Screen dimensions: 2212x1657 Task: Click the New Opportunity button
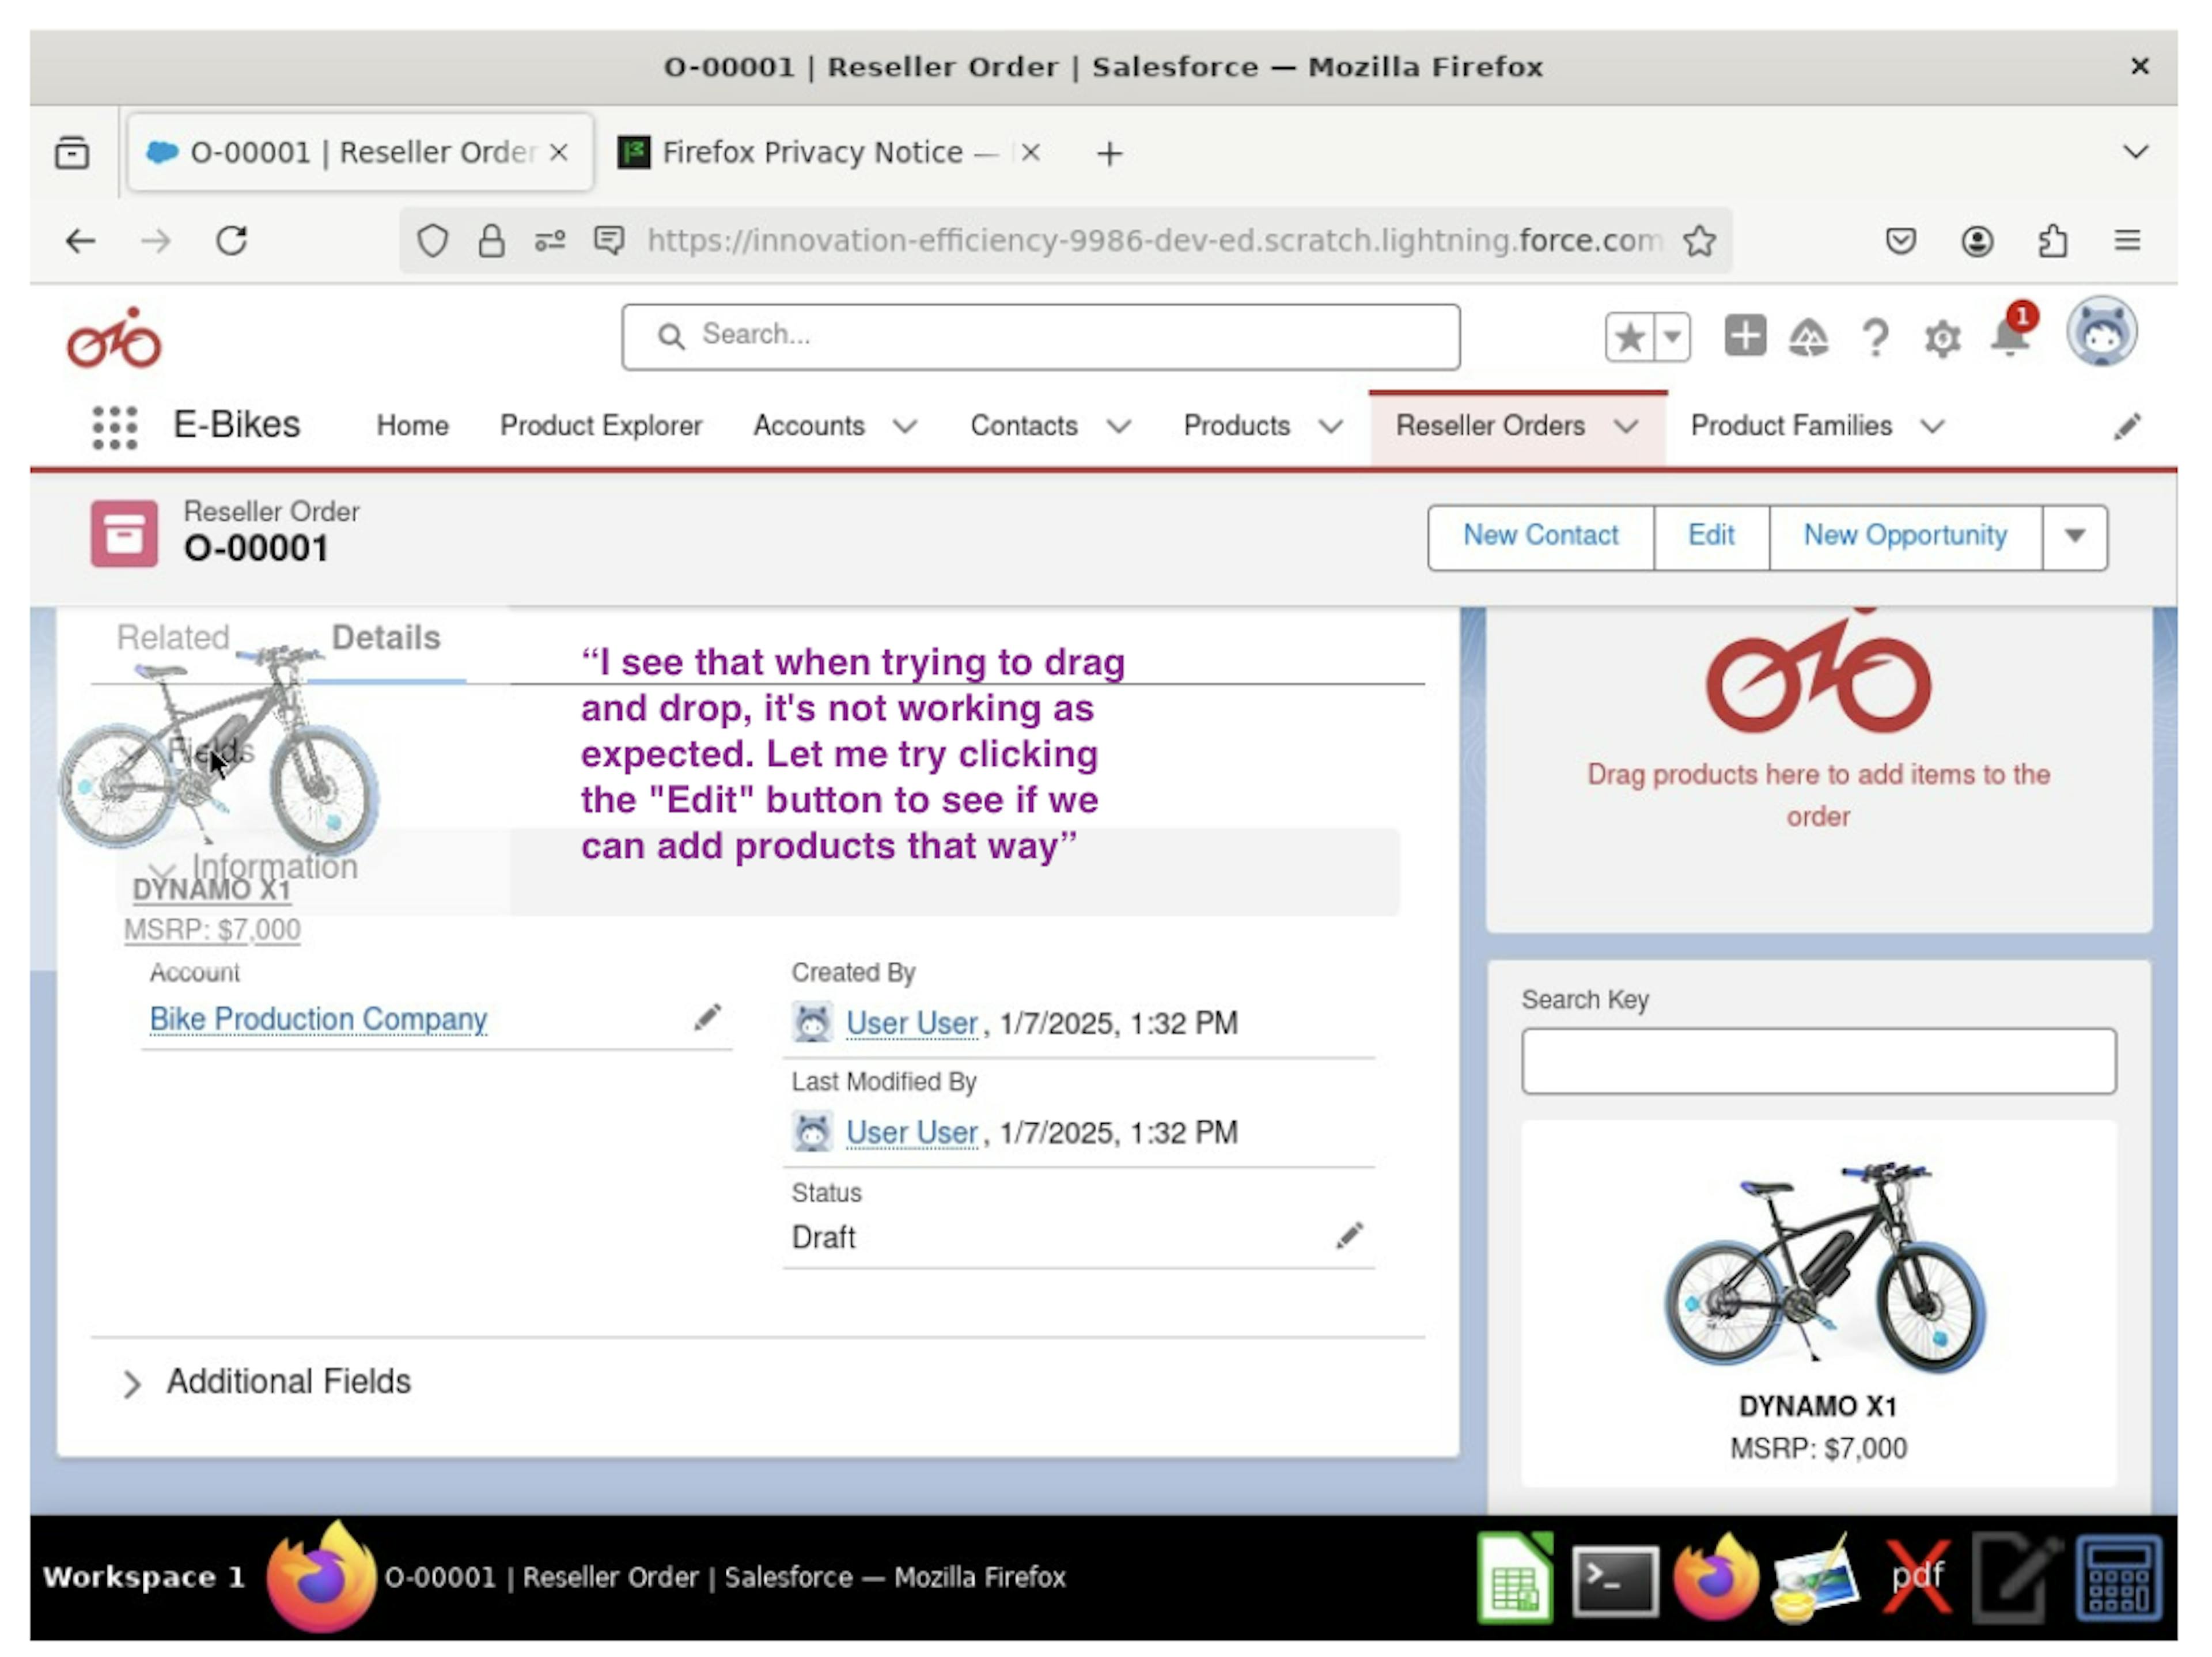[1905, 537]
